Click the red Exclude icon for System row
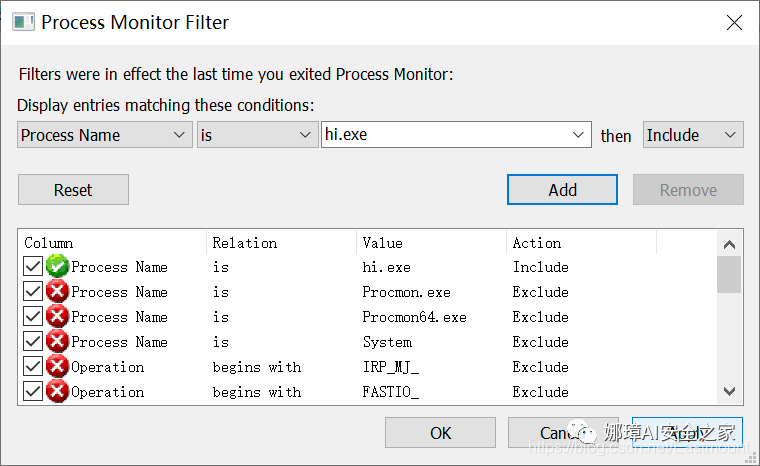This screenshot has width=760, height=466. click(x=57, y=342)
